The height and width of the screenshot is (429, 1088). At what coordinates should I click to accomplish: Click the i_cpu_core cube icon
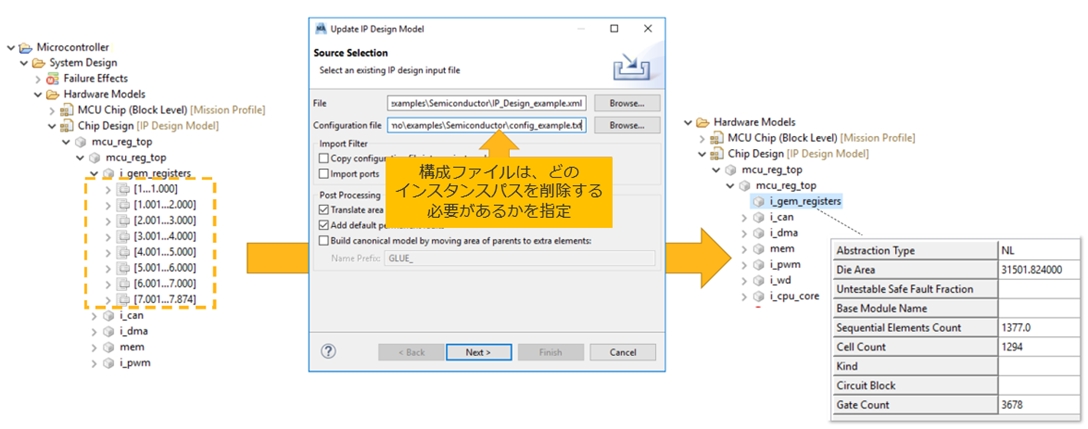coord(759,296)
